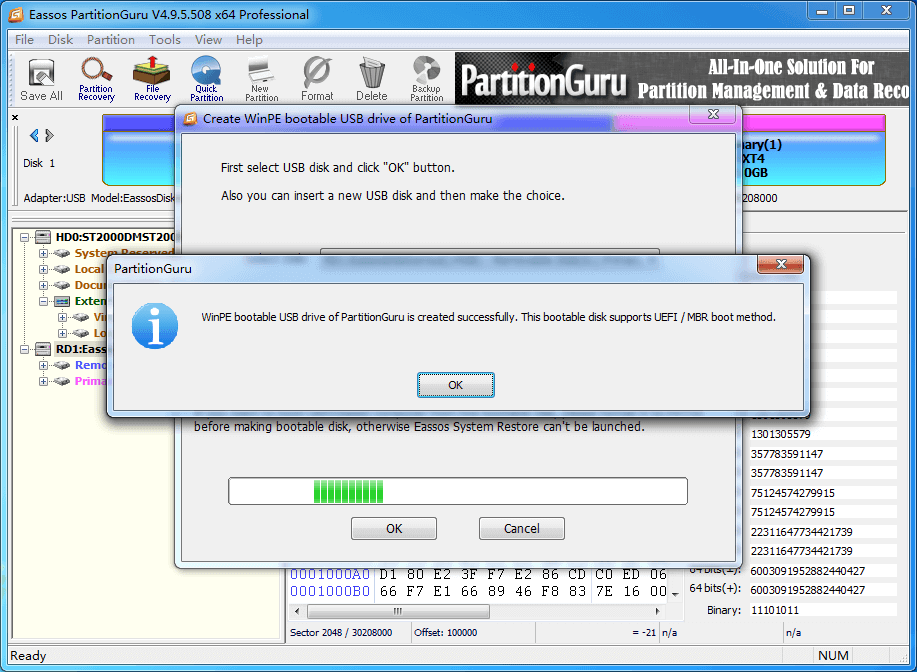Click OK in the Create WinPE dialog

tap(394, 528)
